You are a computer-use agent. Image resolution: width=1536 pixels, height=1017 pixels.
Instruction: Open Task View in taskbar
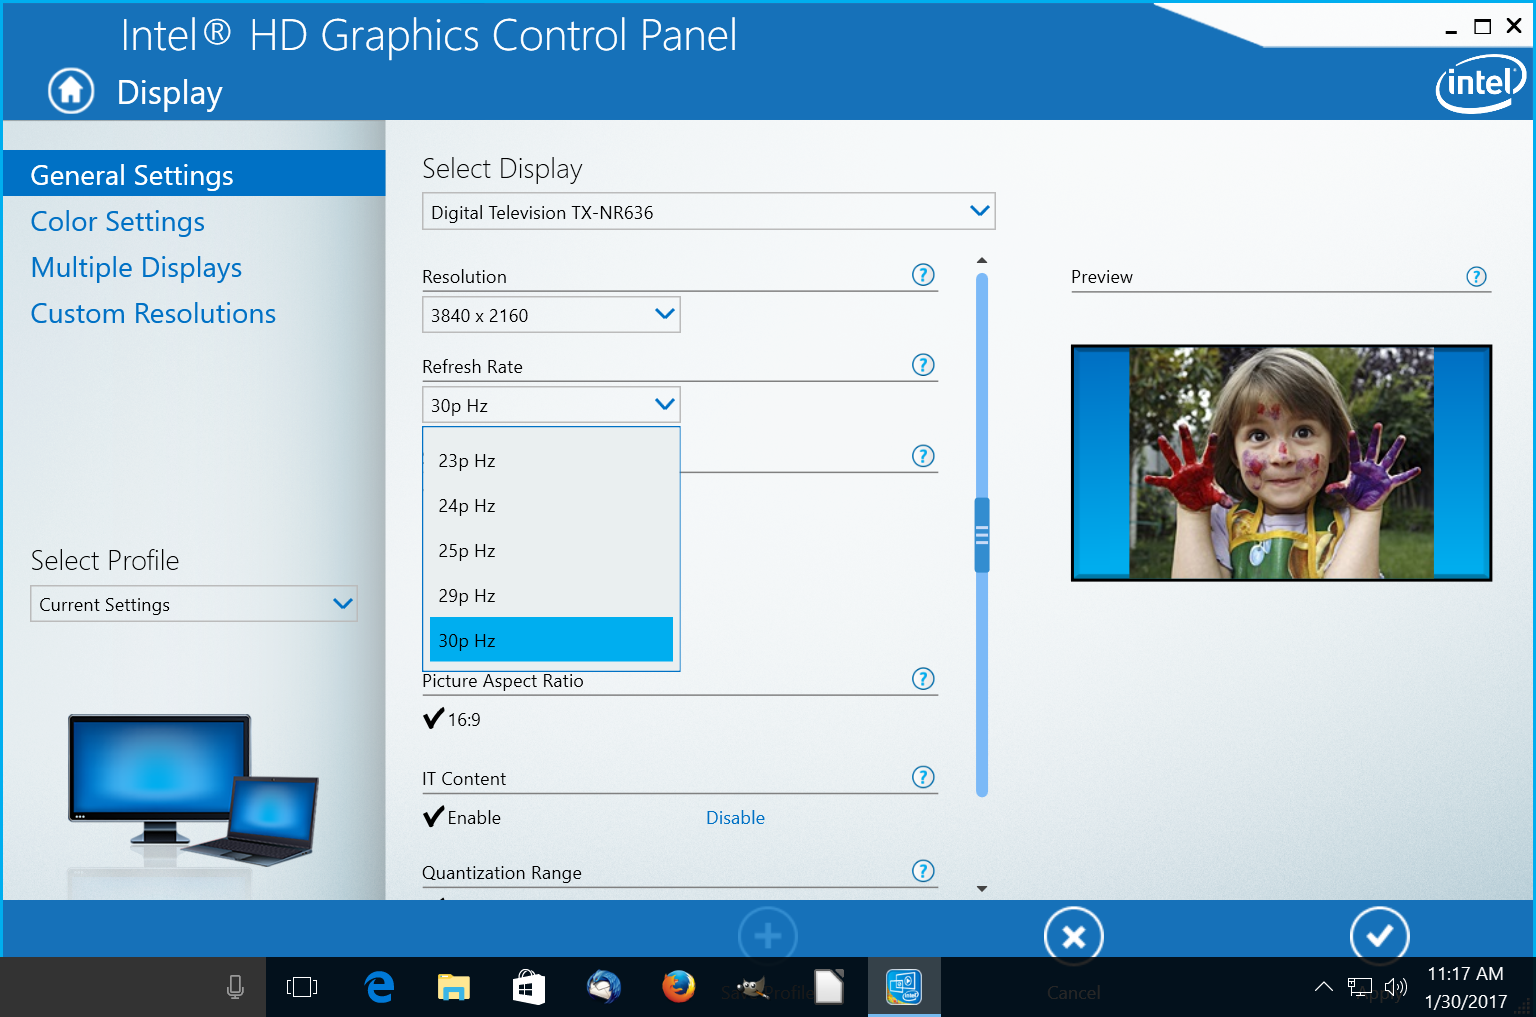(x=302, y=987)
